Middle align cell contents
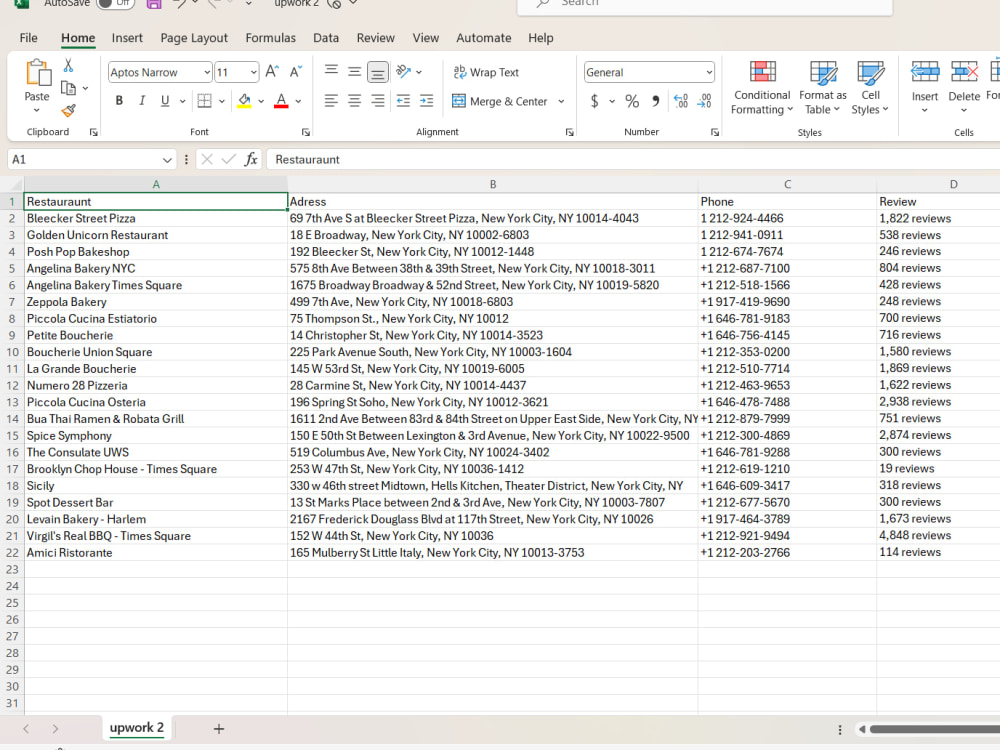The height and width of the screenshot is (750, 1000). tap(355, 71)
